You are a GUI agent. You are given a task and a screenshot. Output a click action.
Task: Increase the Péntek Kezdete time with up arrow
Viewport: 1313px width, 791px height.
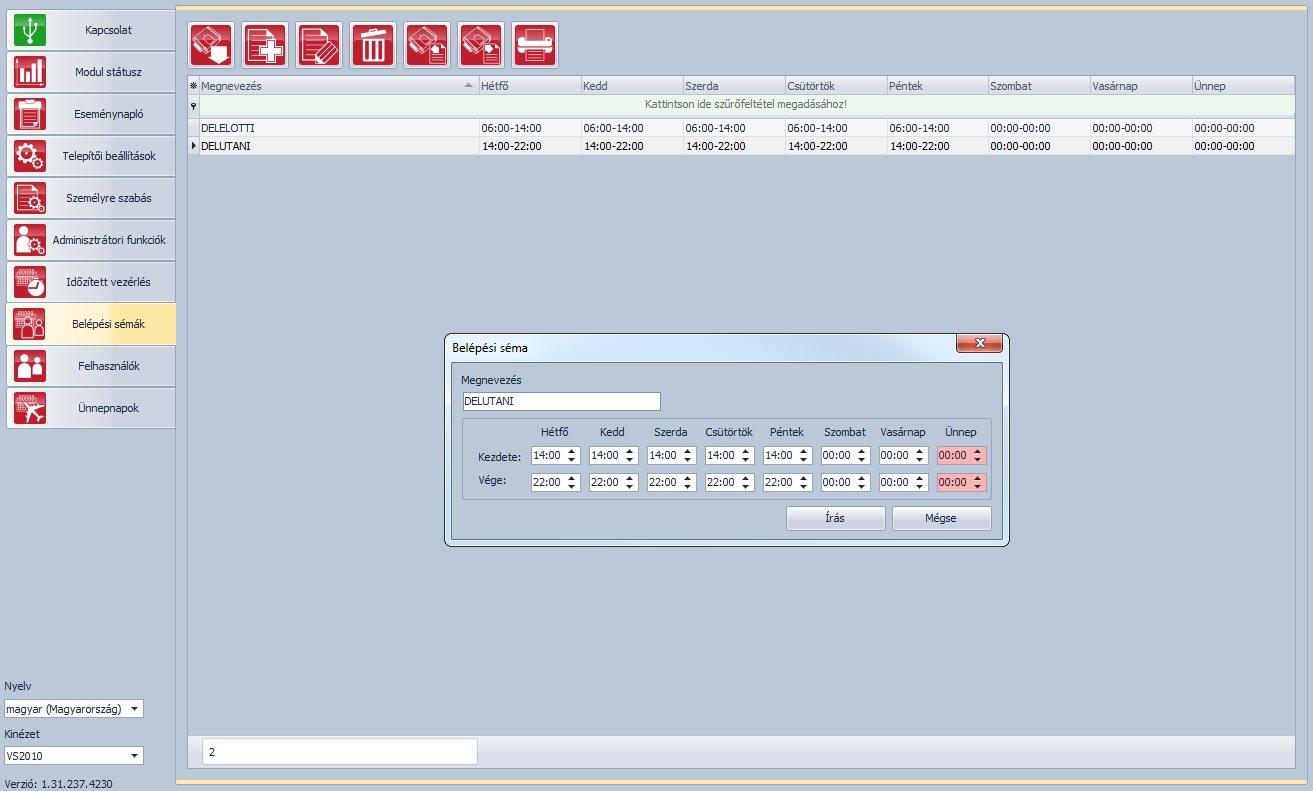(803, 451)
